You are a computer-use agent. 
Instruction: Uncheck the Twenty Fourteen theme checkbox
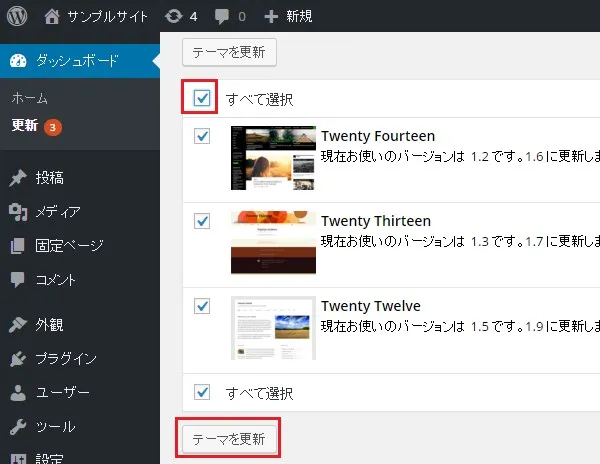click(x=202, y=136)
